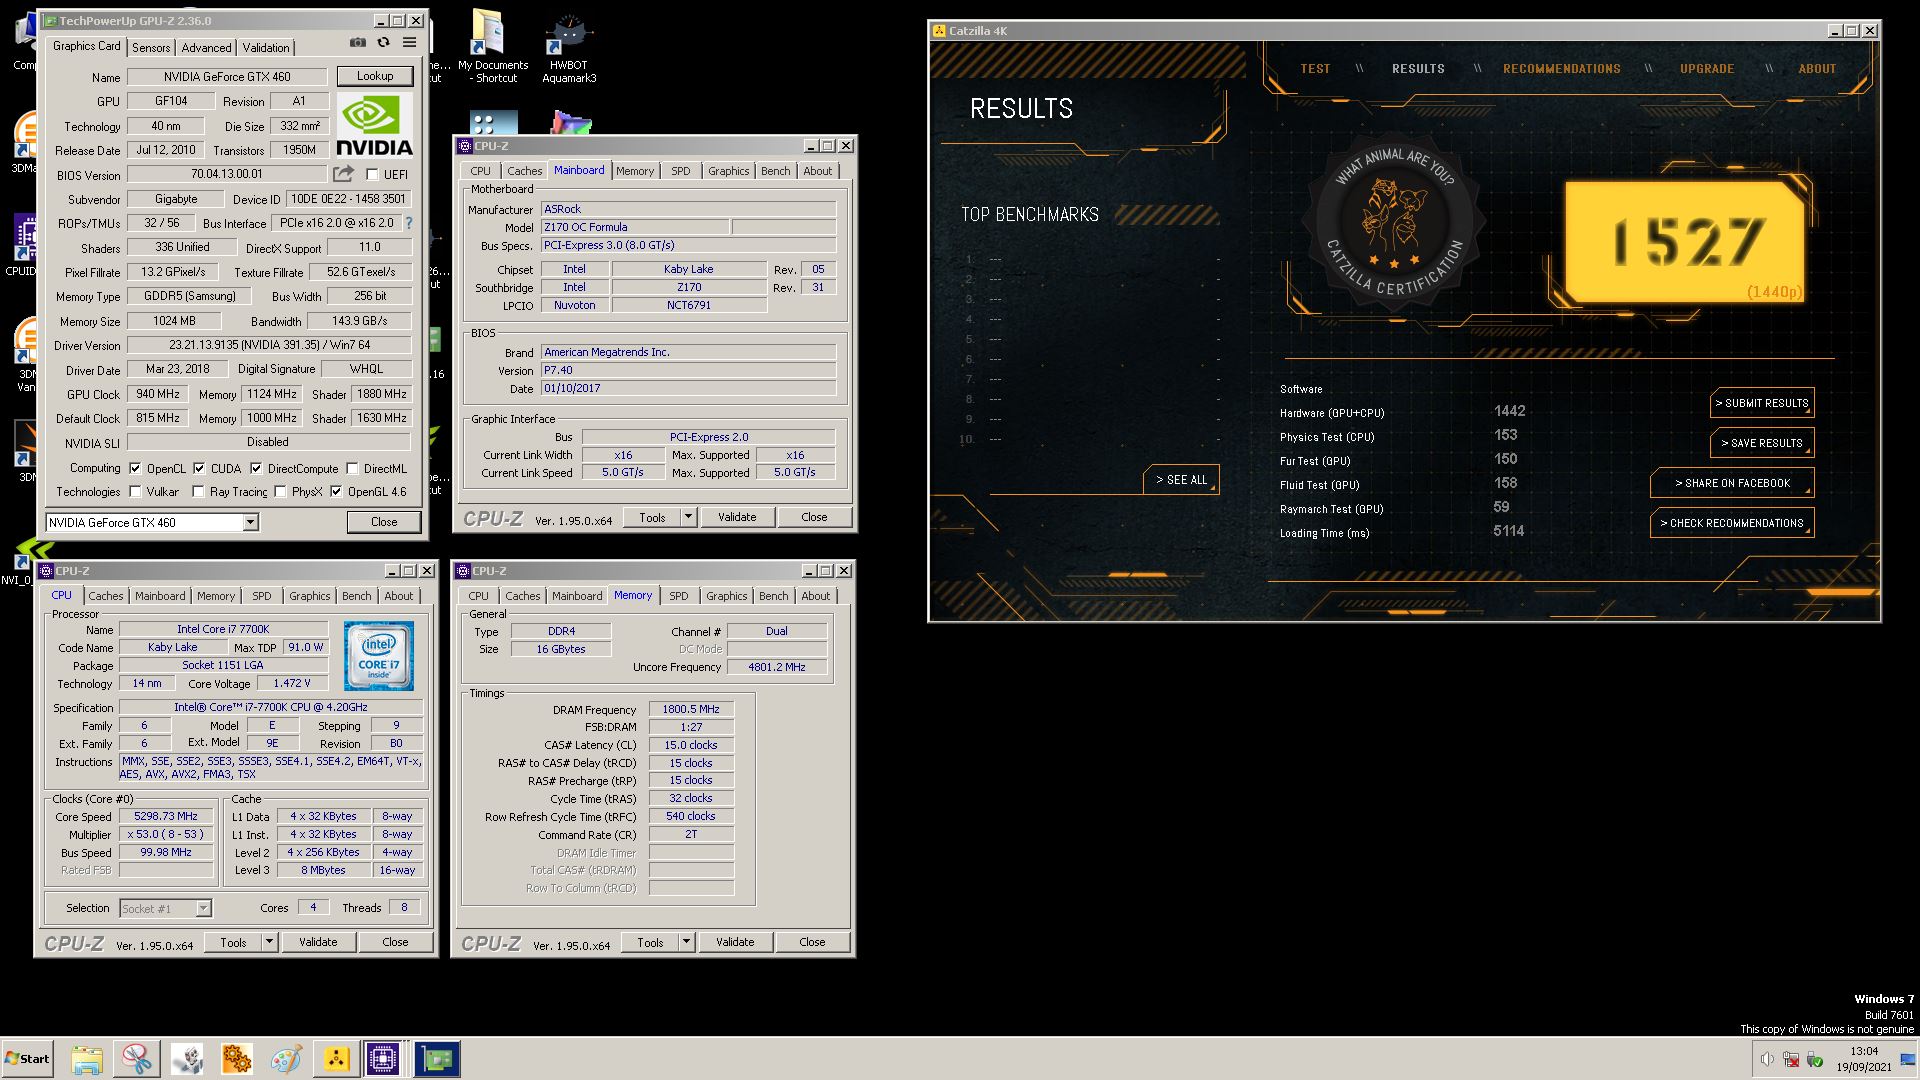Click SAVE RESULTS in Catzilla
Screen dimensions: 1920x1080
click(1762, 443)
